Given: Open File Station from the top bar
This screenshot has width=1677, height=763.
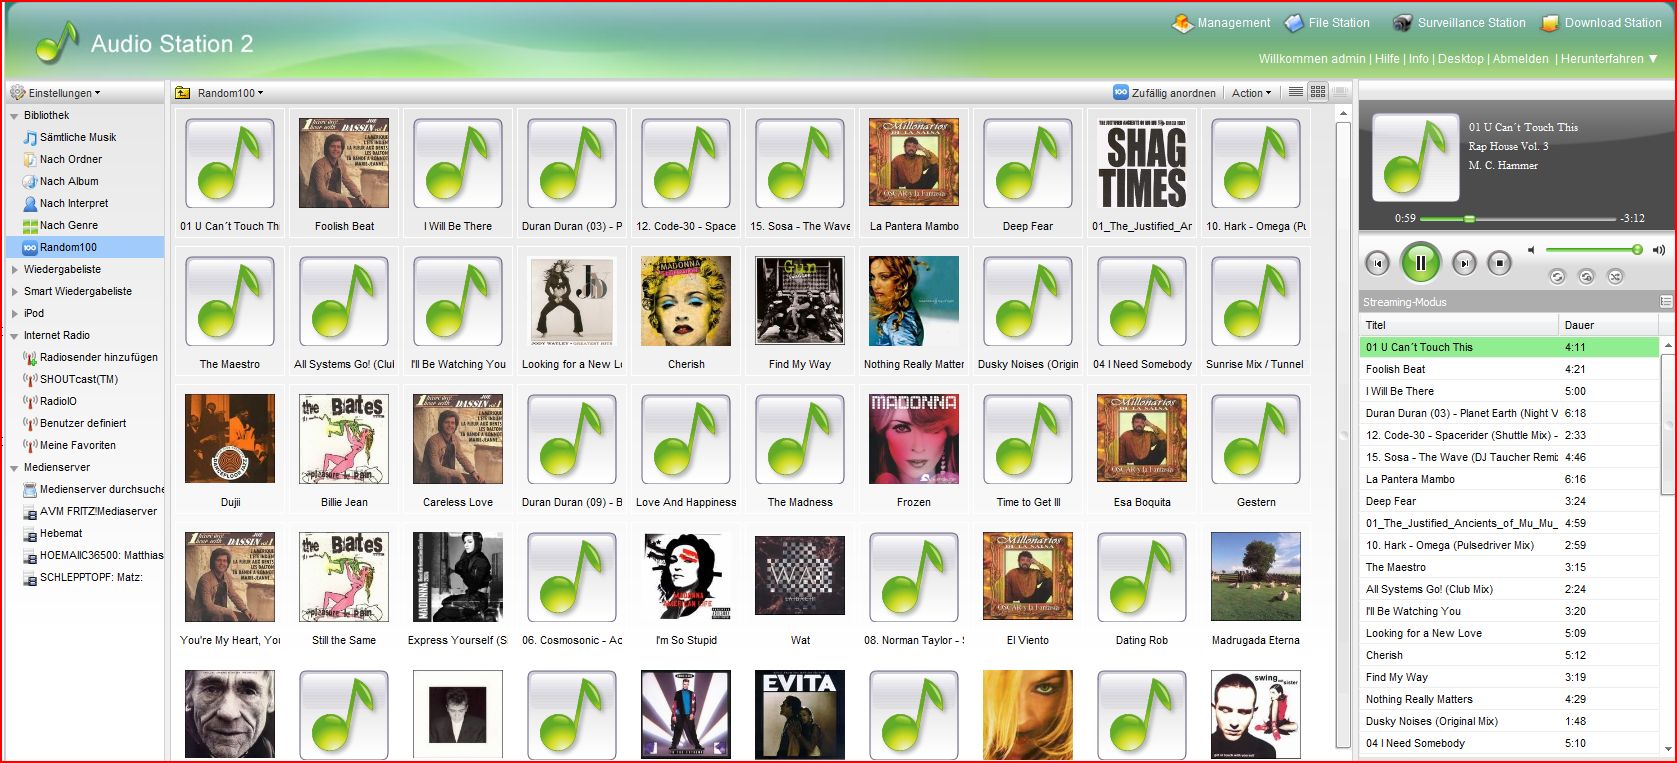Looking at the screenshot, I should coord(1327,23).
